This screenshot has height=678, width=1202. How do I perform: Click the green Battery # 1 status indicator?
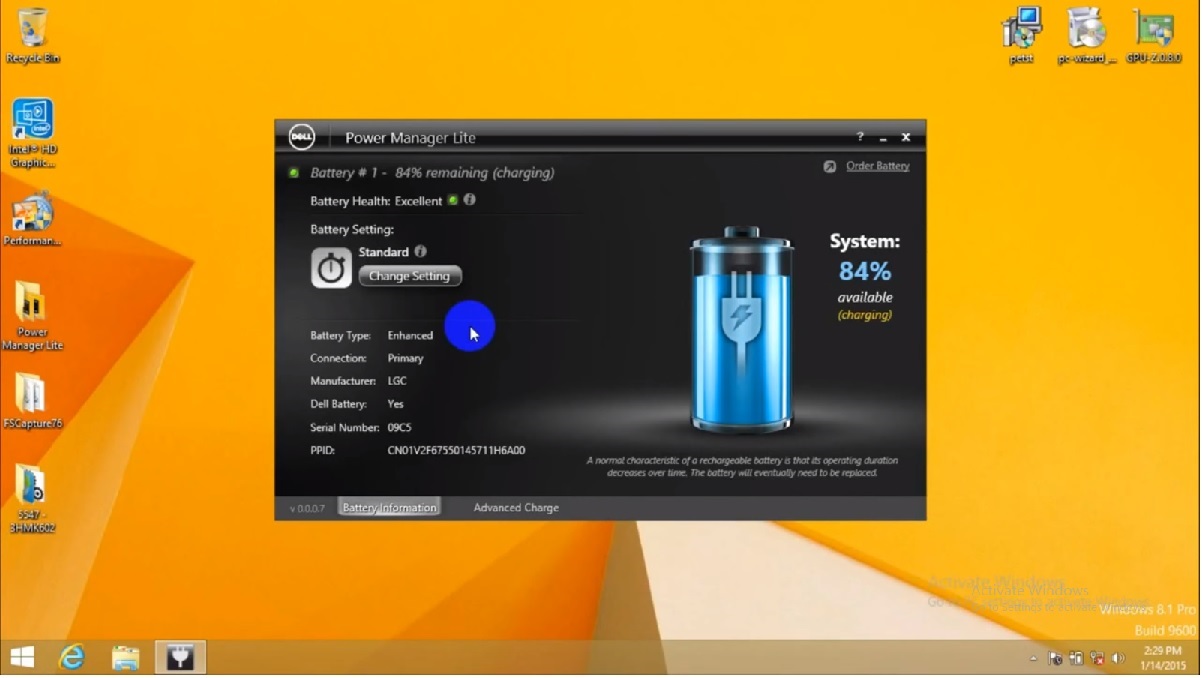(x=294, y=172)
